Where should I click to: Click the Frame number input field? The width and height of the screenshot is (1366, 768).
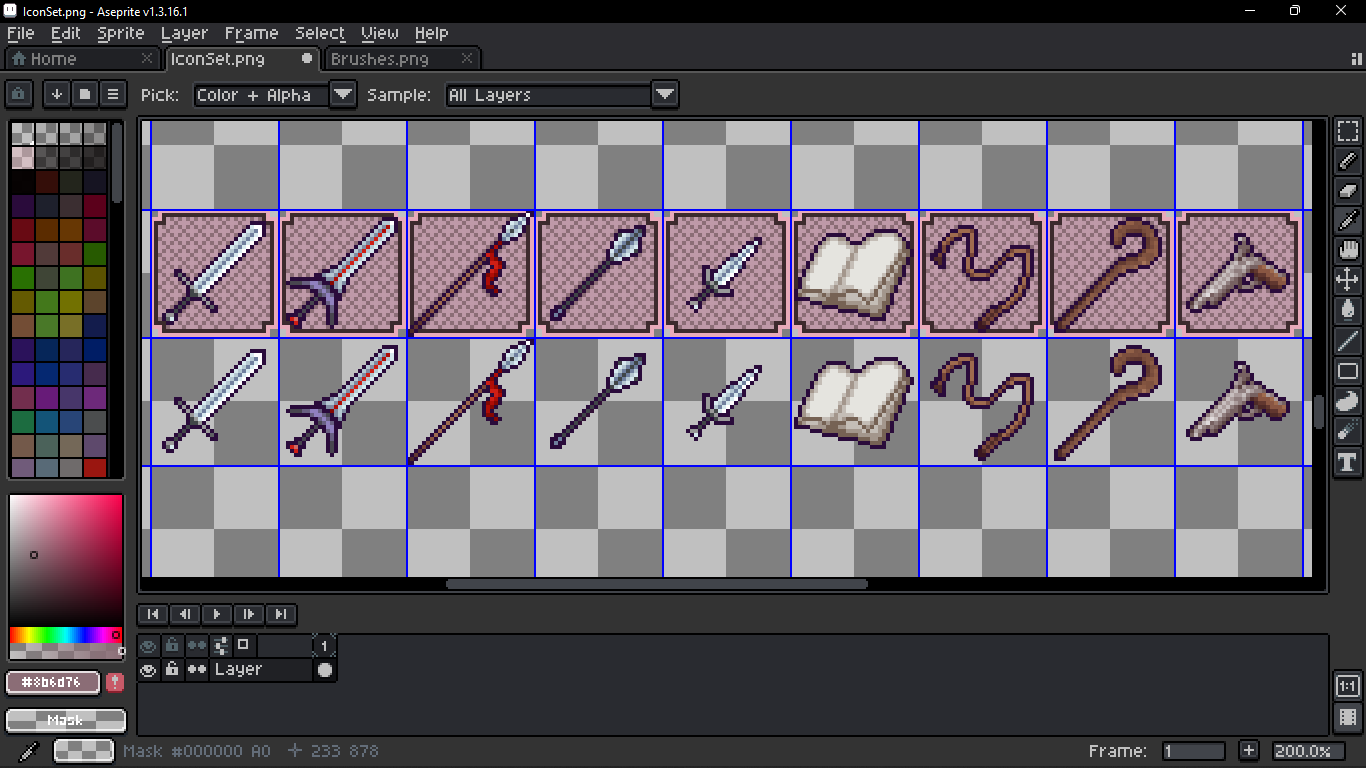pos(1194,751)
